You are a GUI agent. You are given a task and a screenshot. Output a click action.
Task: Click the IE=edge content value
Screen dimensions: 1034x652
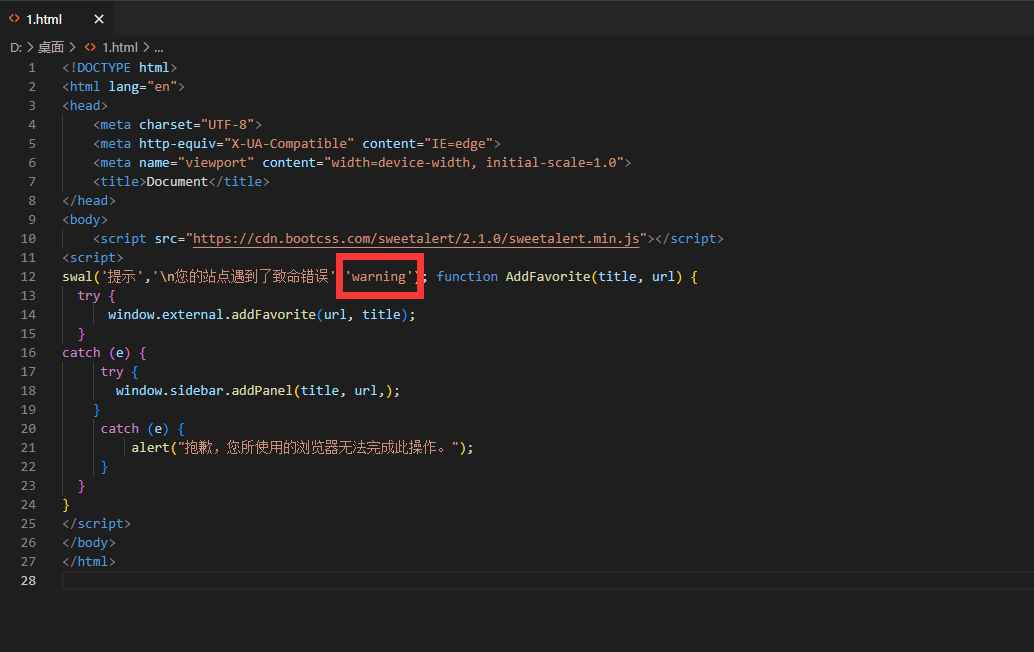(x=459, y=144)
